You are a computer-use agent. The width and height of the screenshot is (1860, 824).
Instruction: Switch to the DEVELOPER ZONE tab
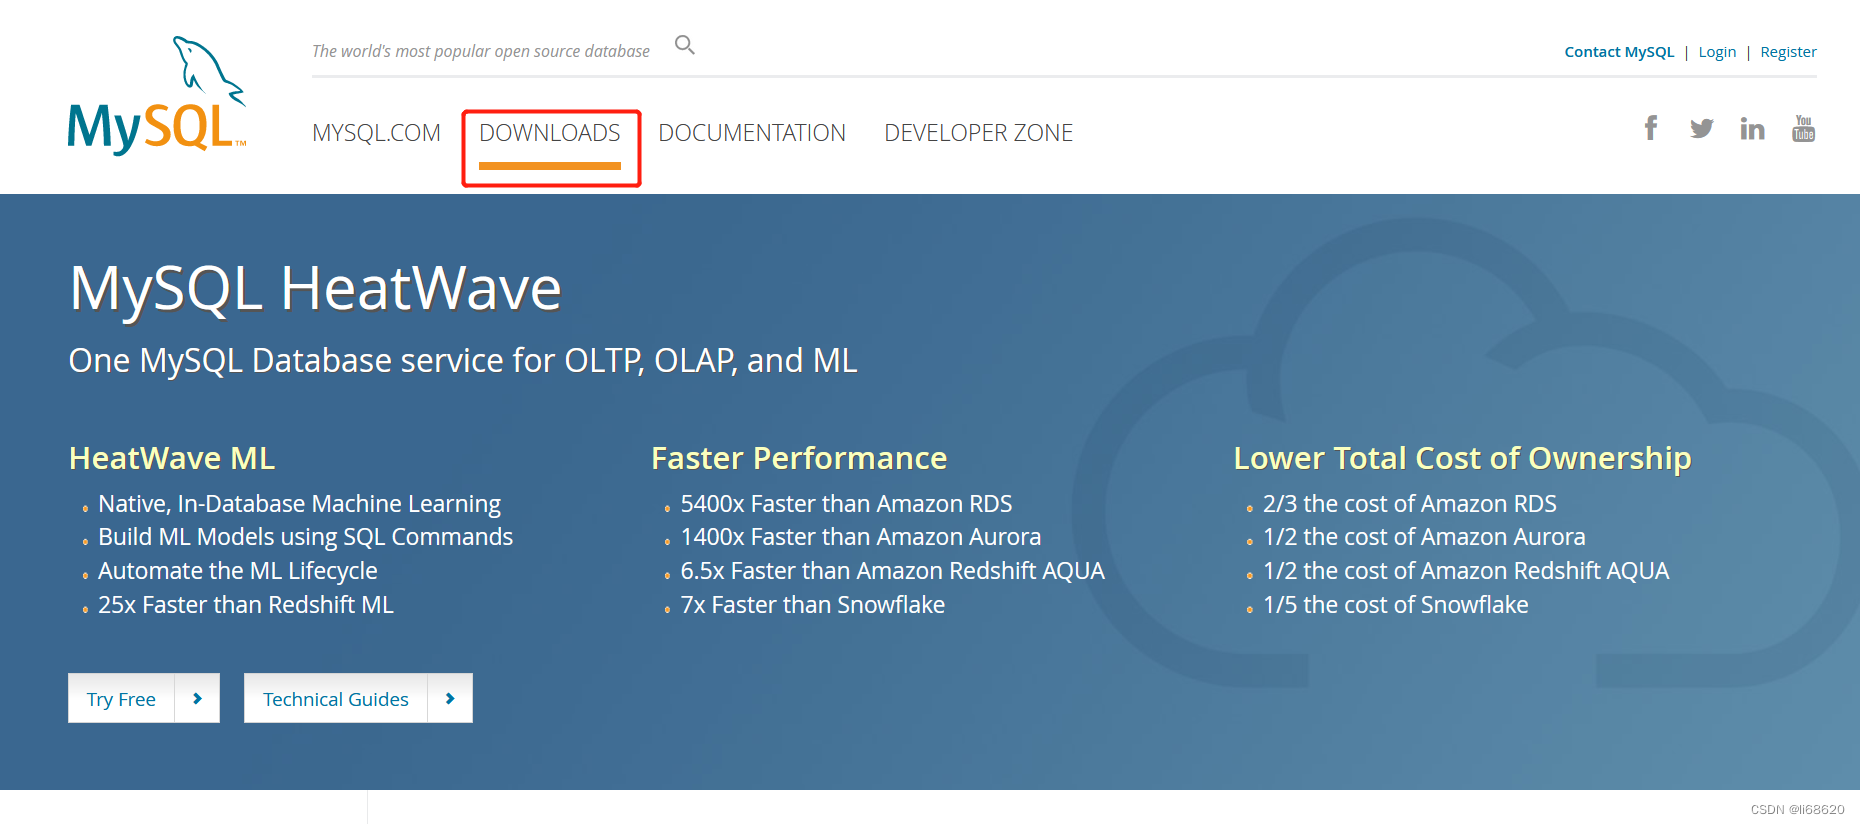978,133
